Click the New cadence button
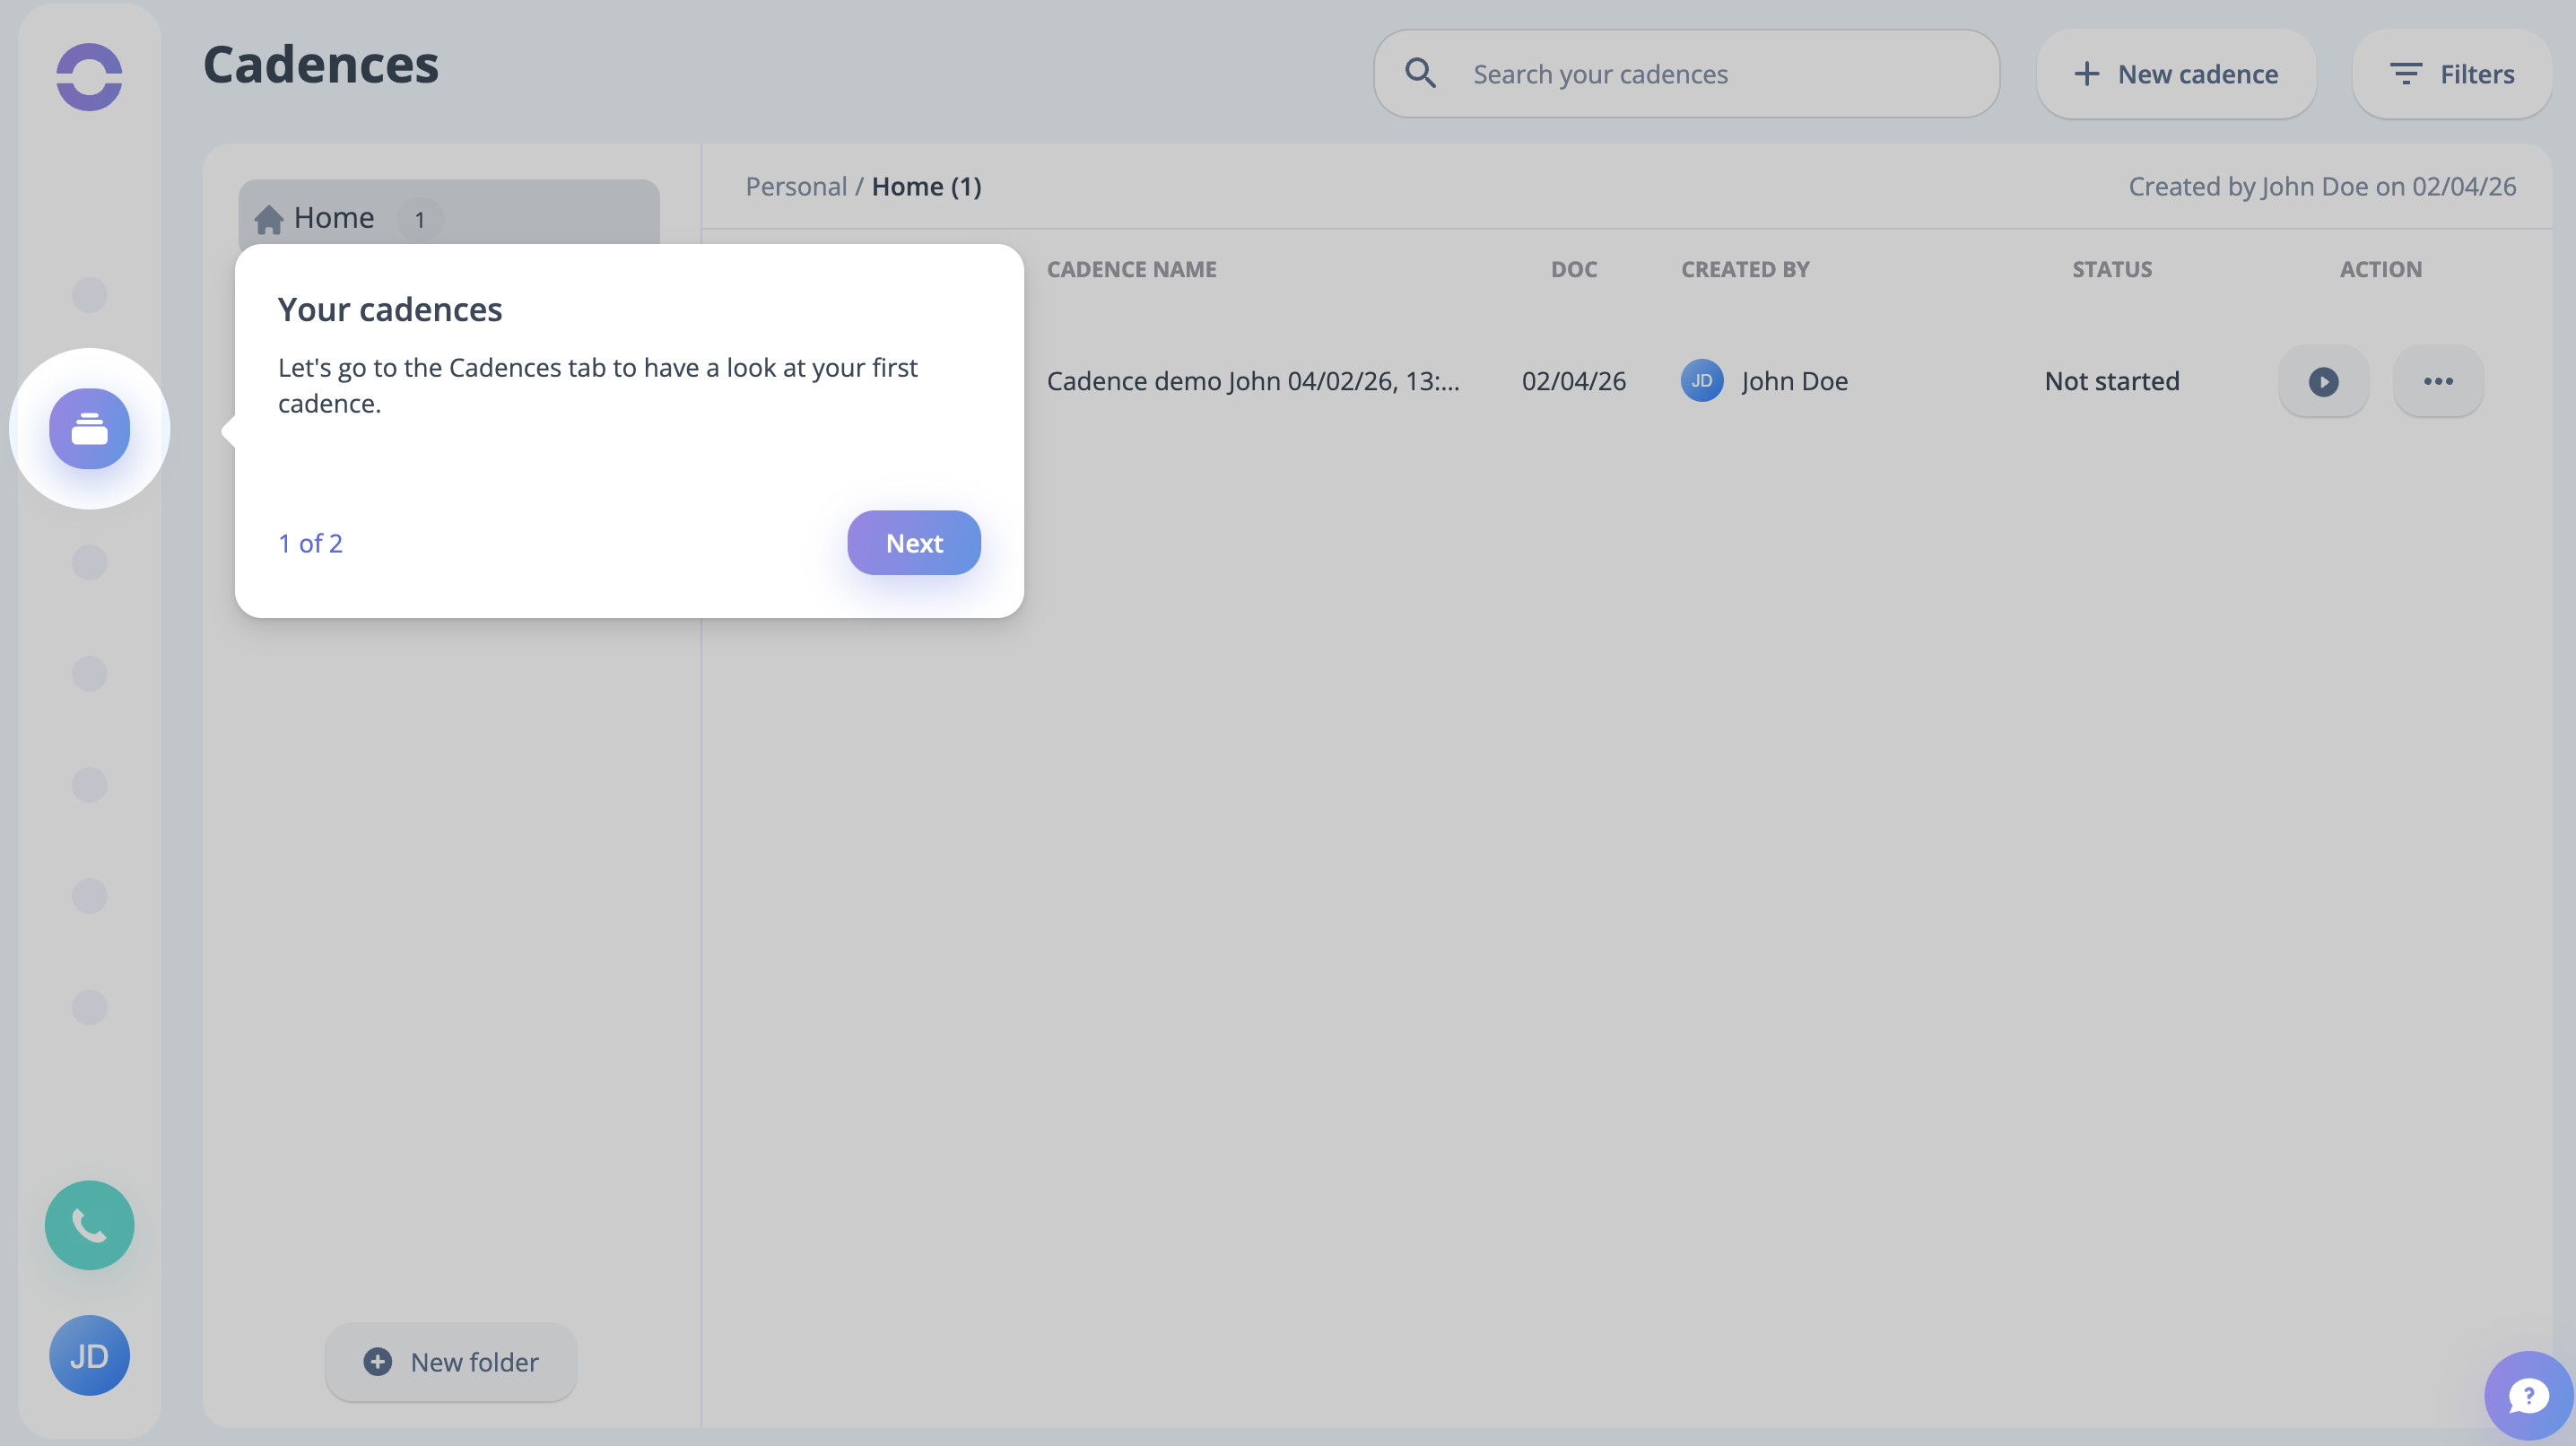The height and width of the screenshot is (1446, 2576). click(2176, 74)
